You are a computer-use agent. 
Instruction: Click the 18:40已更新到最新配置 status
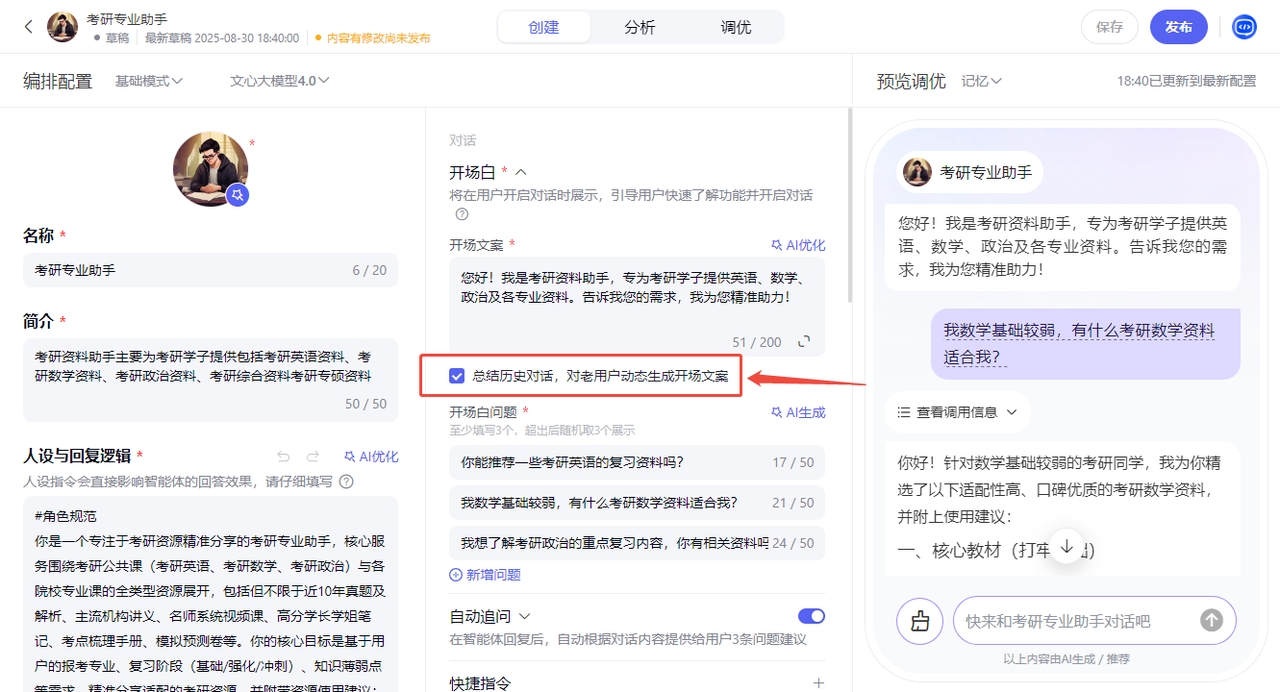coord(1186,81)
